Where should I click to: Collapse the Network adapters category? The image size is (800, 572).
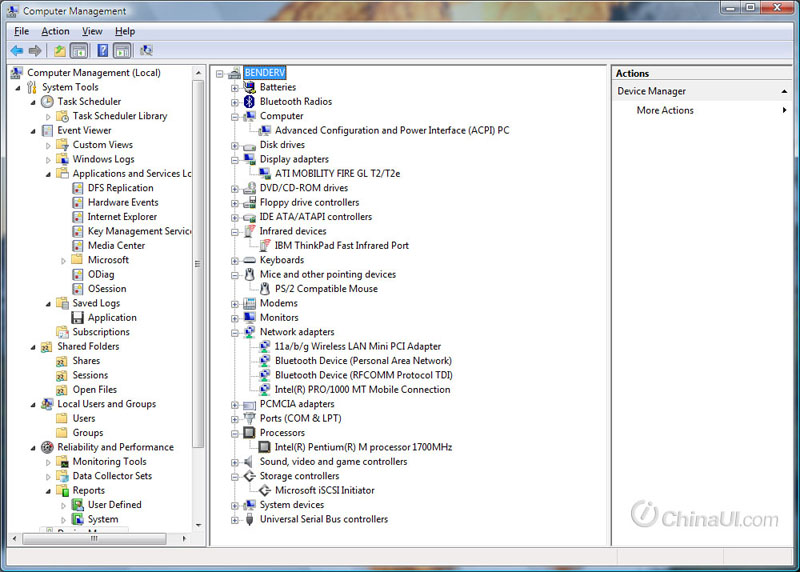pyautogui.click(x=235, y=333)
